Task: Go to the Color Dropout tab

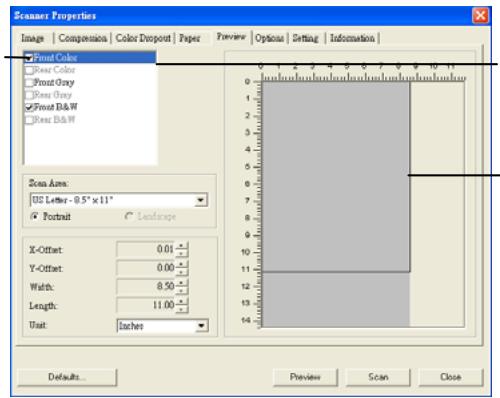Action: pos(143,38)
